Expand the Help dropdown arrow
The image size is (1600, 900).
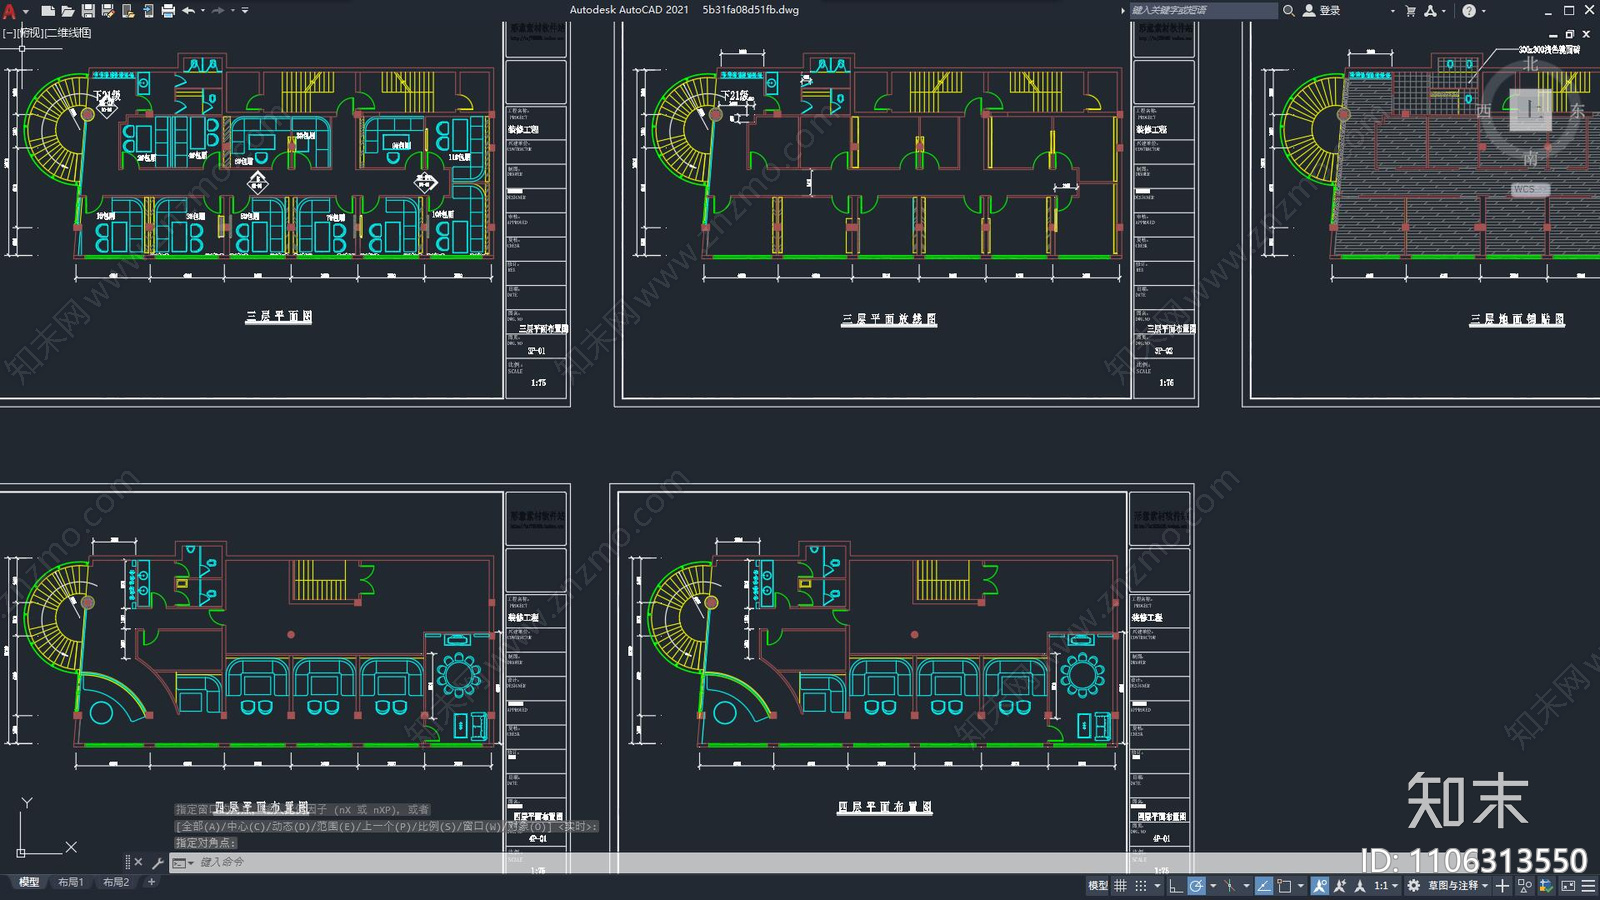click(x=1483, y=11)
